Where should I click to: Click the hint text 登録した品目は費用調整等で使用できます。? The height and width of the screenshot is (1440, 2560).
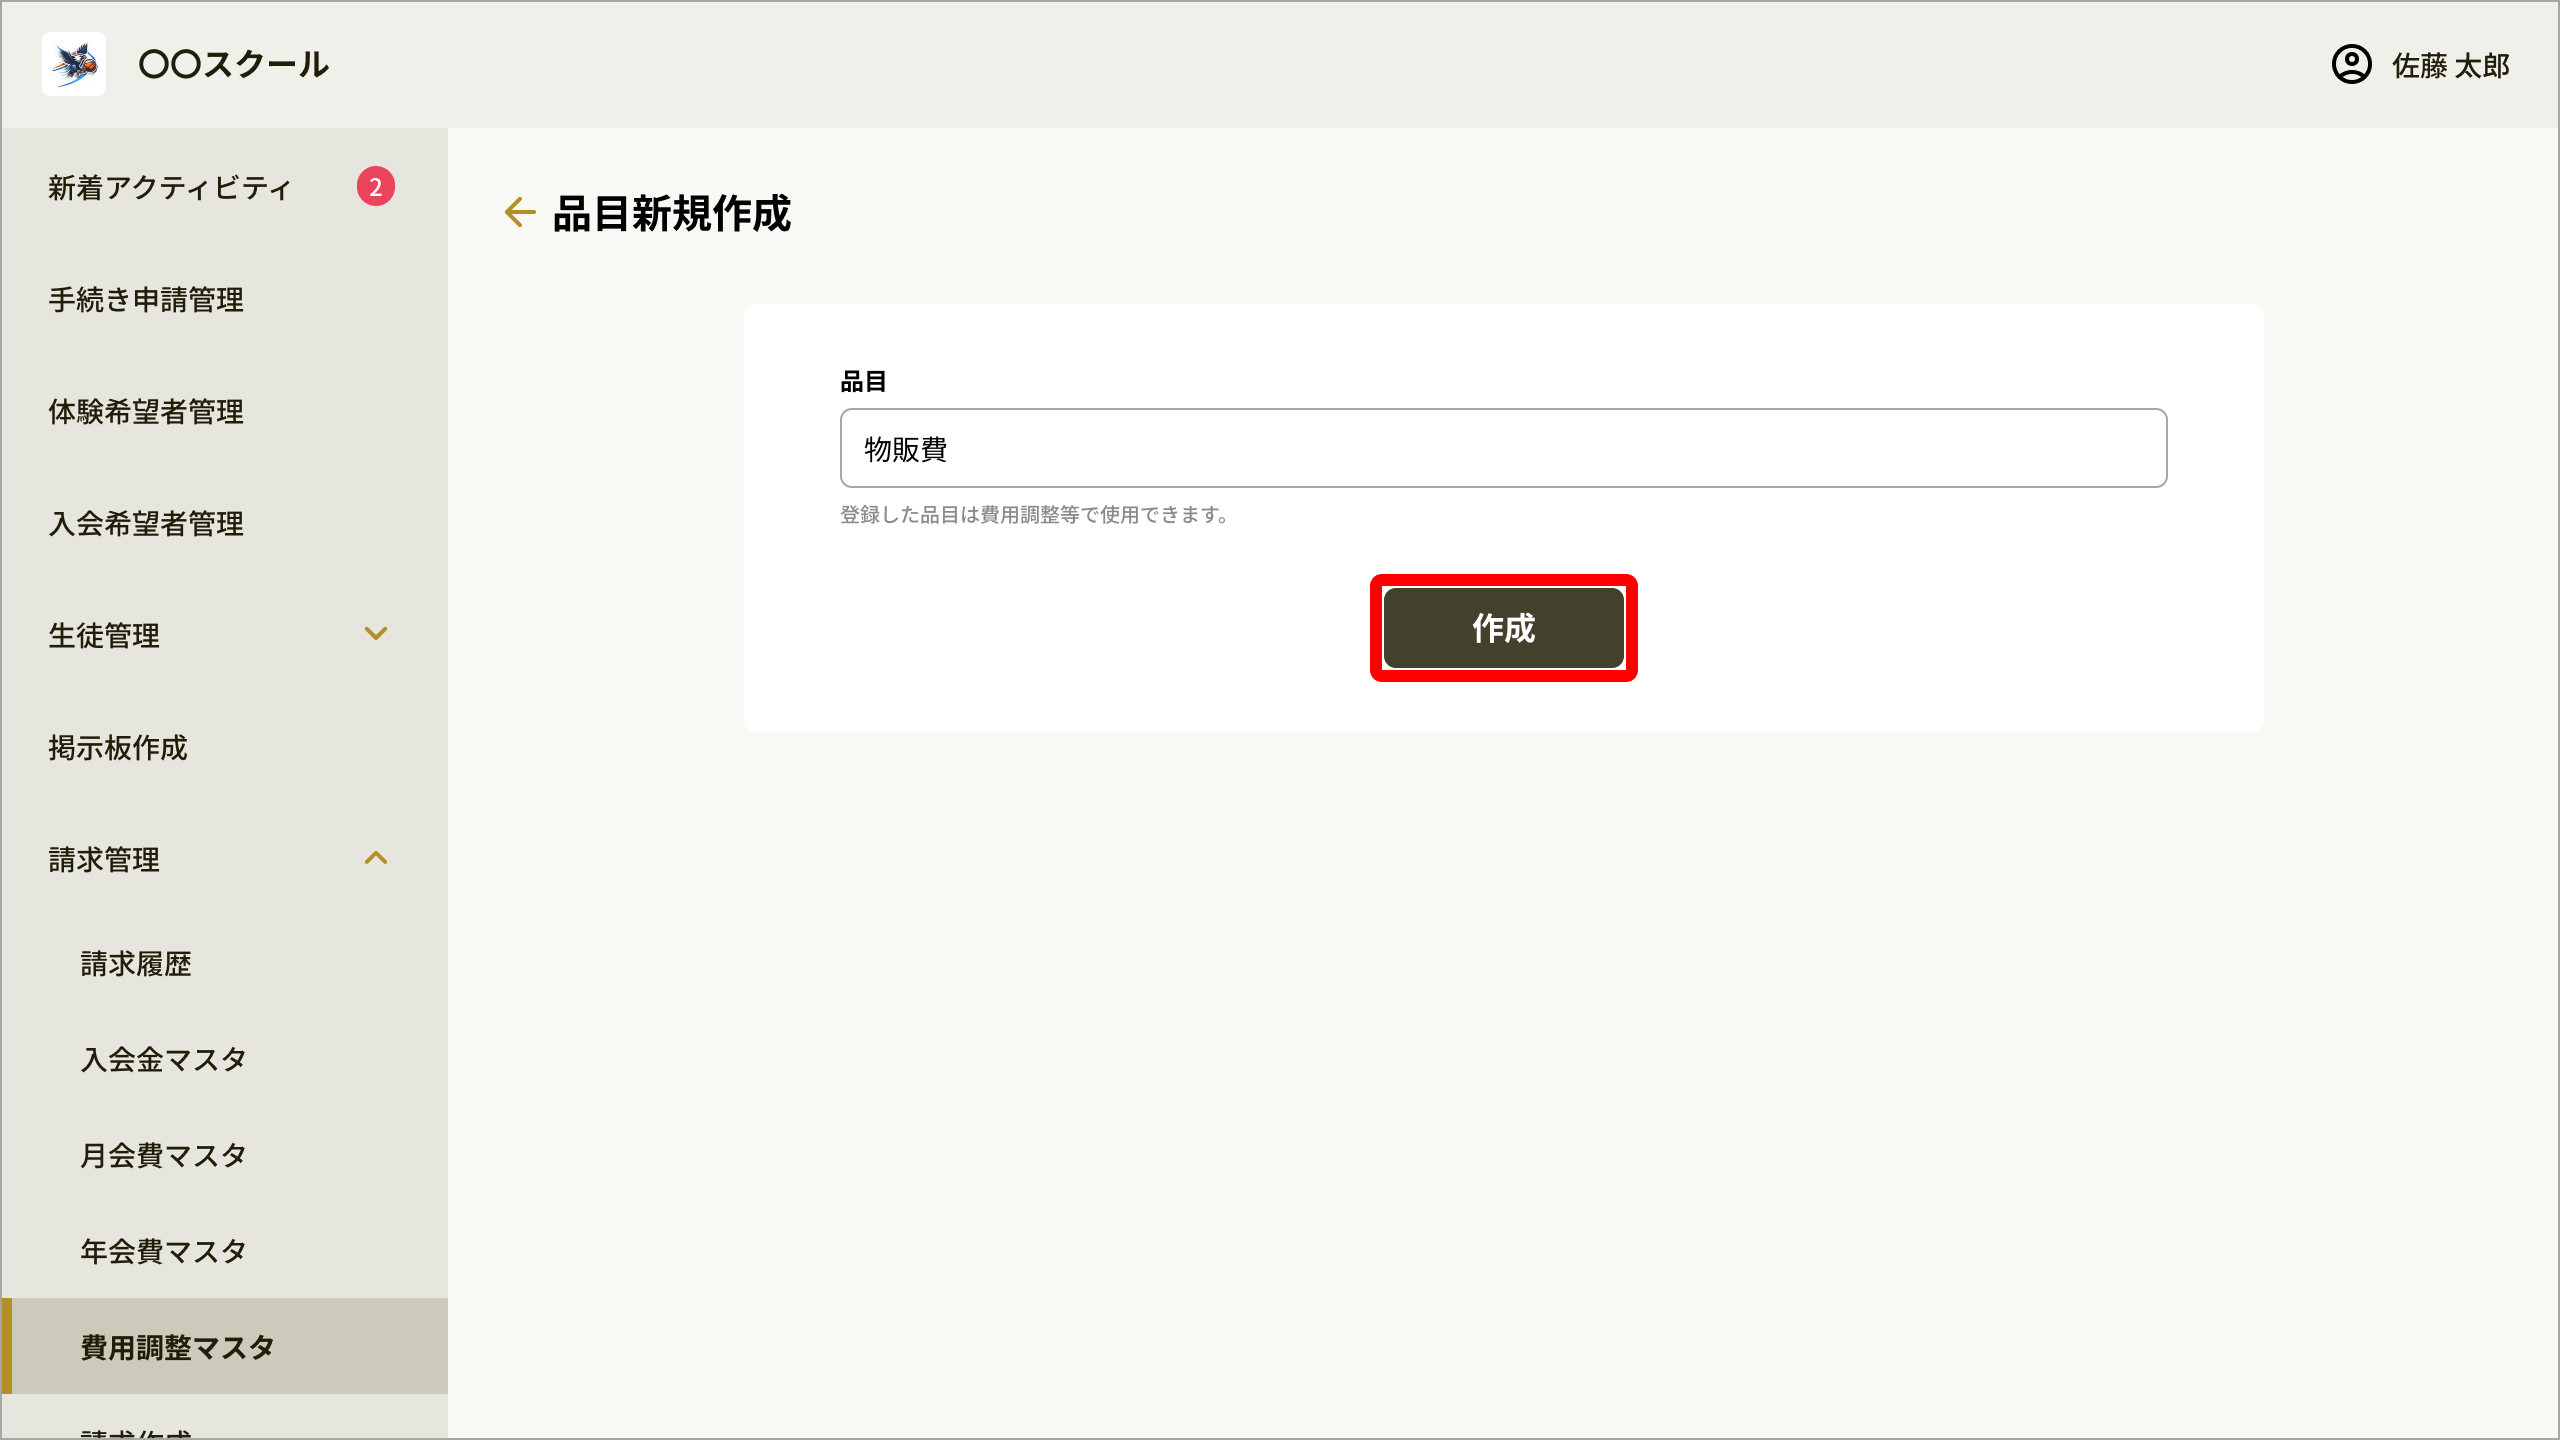tap(1034, 515)
